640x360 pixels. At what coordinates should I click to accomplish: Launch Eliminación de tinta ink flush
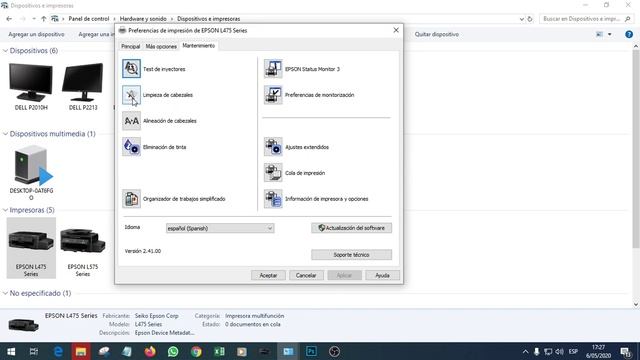(x=131, y=147)
